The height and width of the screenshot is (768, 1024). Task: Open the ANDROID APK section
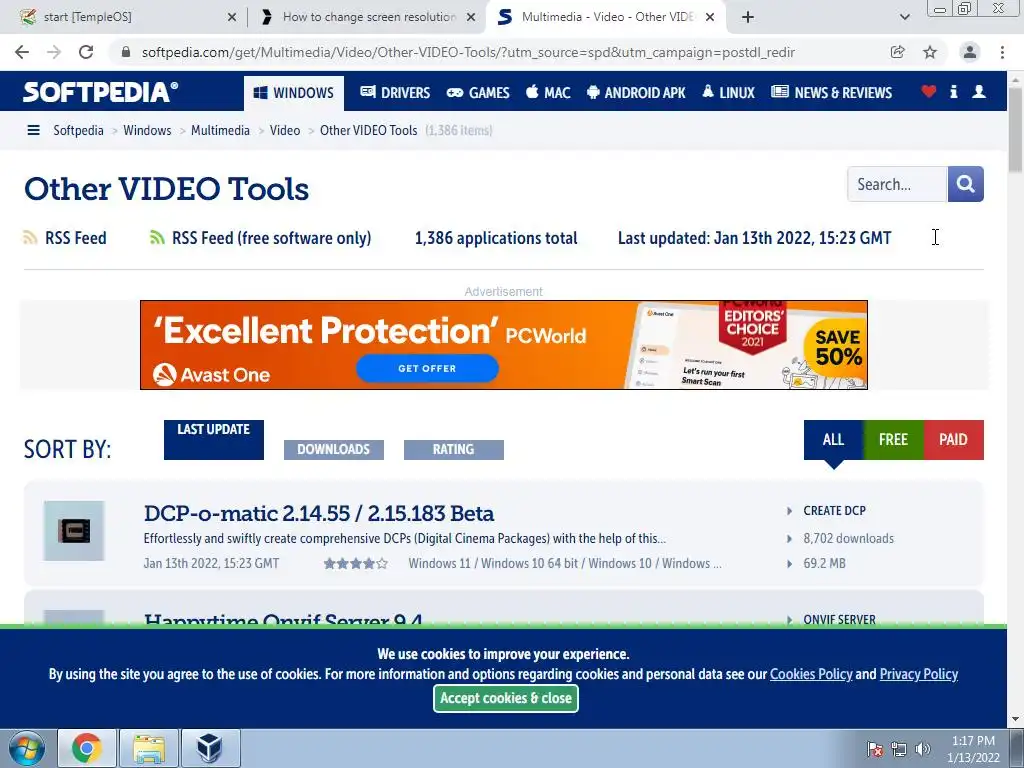click(x=636, y=93)
